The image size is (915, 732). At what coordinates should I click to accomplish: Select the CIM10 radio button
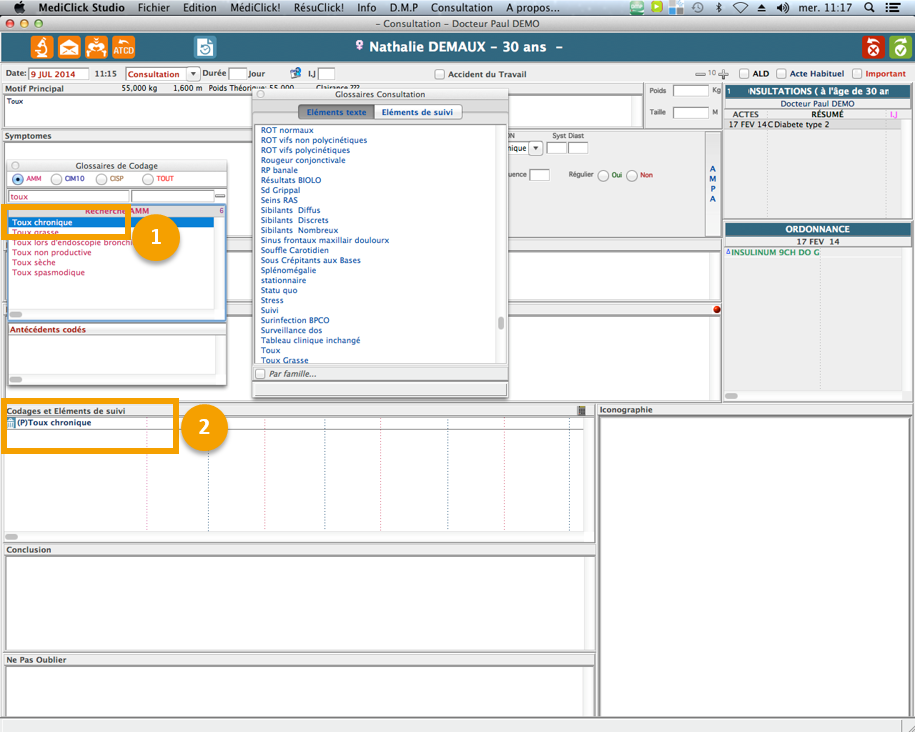click(56, 179)
